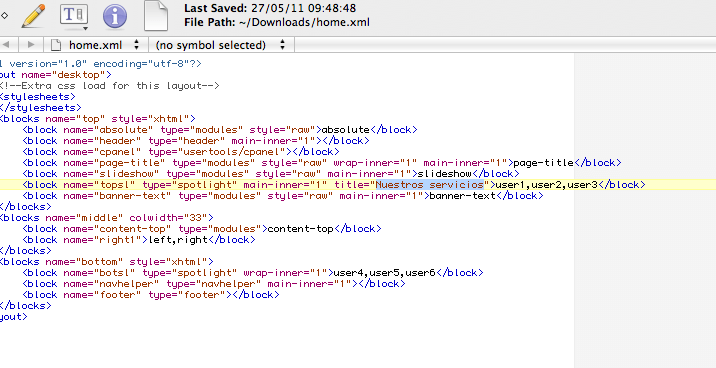Click the block name="absolute" line
Viewport: 716px width, 368px height.
pyautogui.click(x=220, y=130)
